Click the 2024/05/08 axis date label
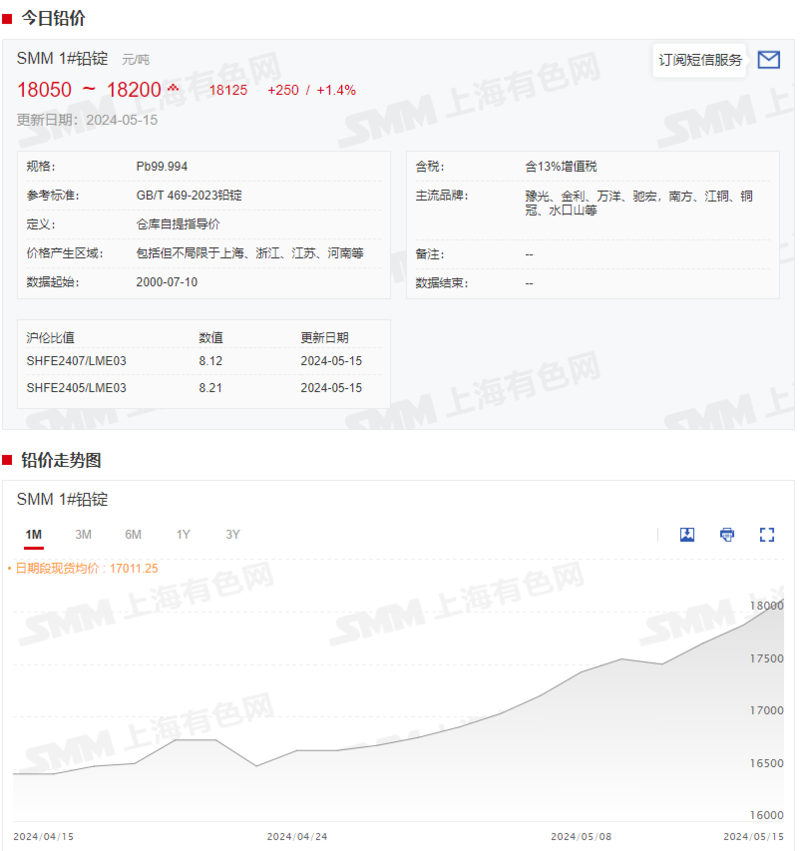This screenshot has width=800, height=851. click(x=581, y=836)
